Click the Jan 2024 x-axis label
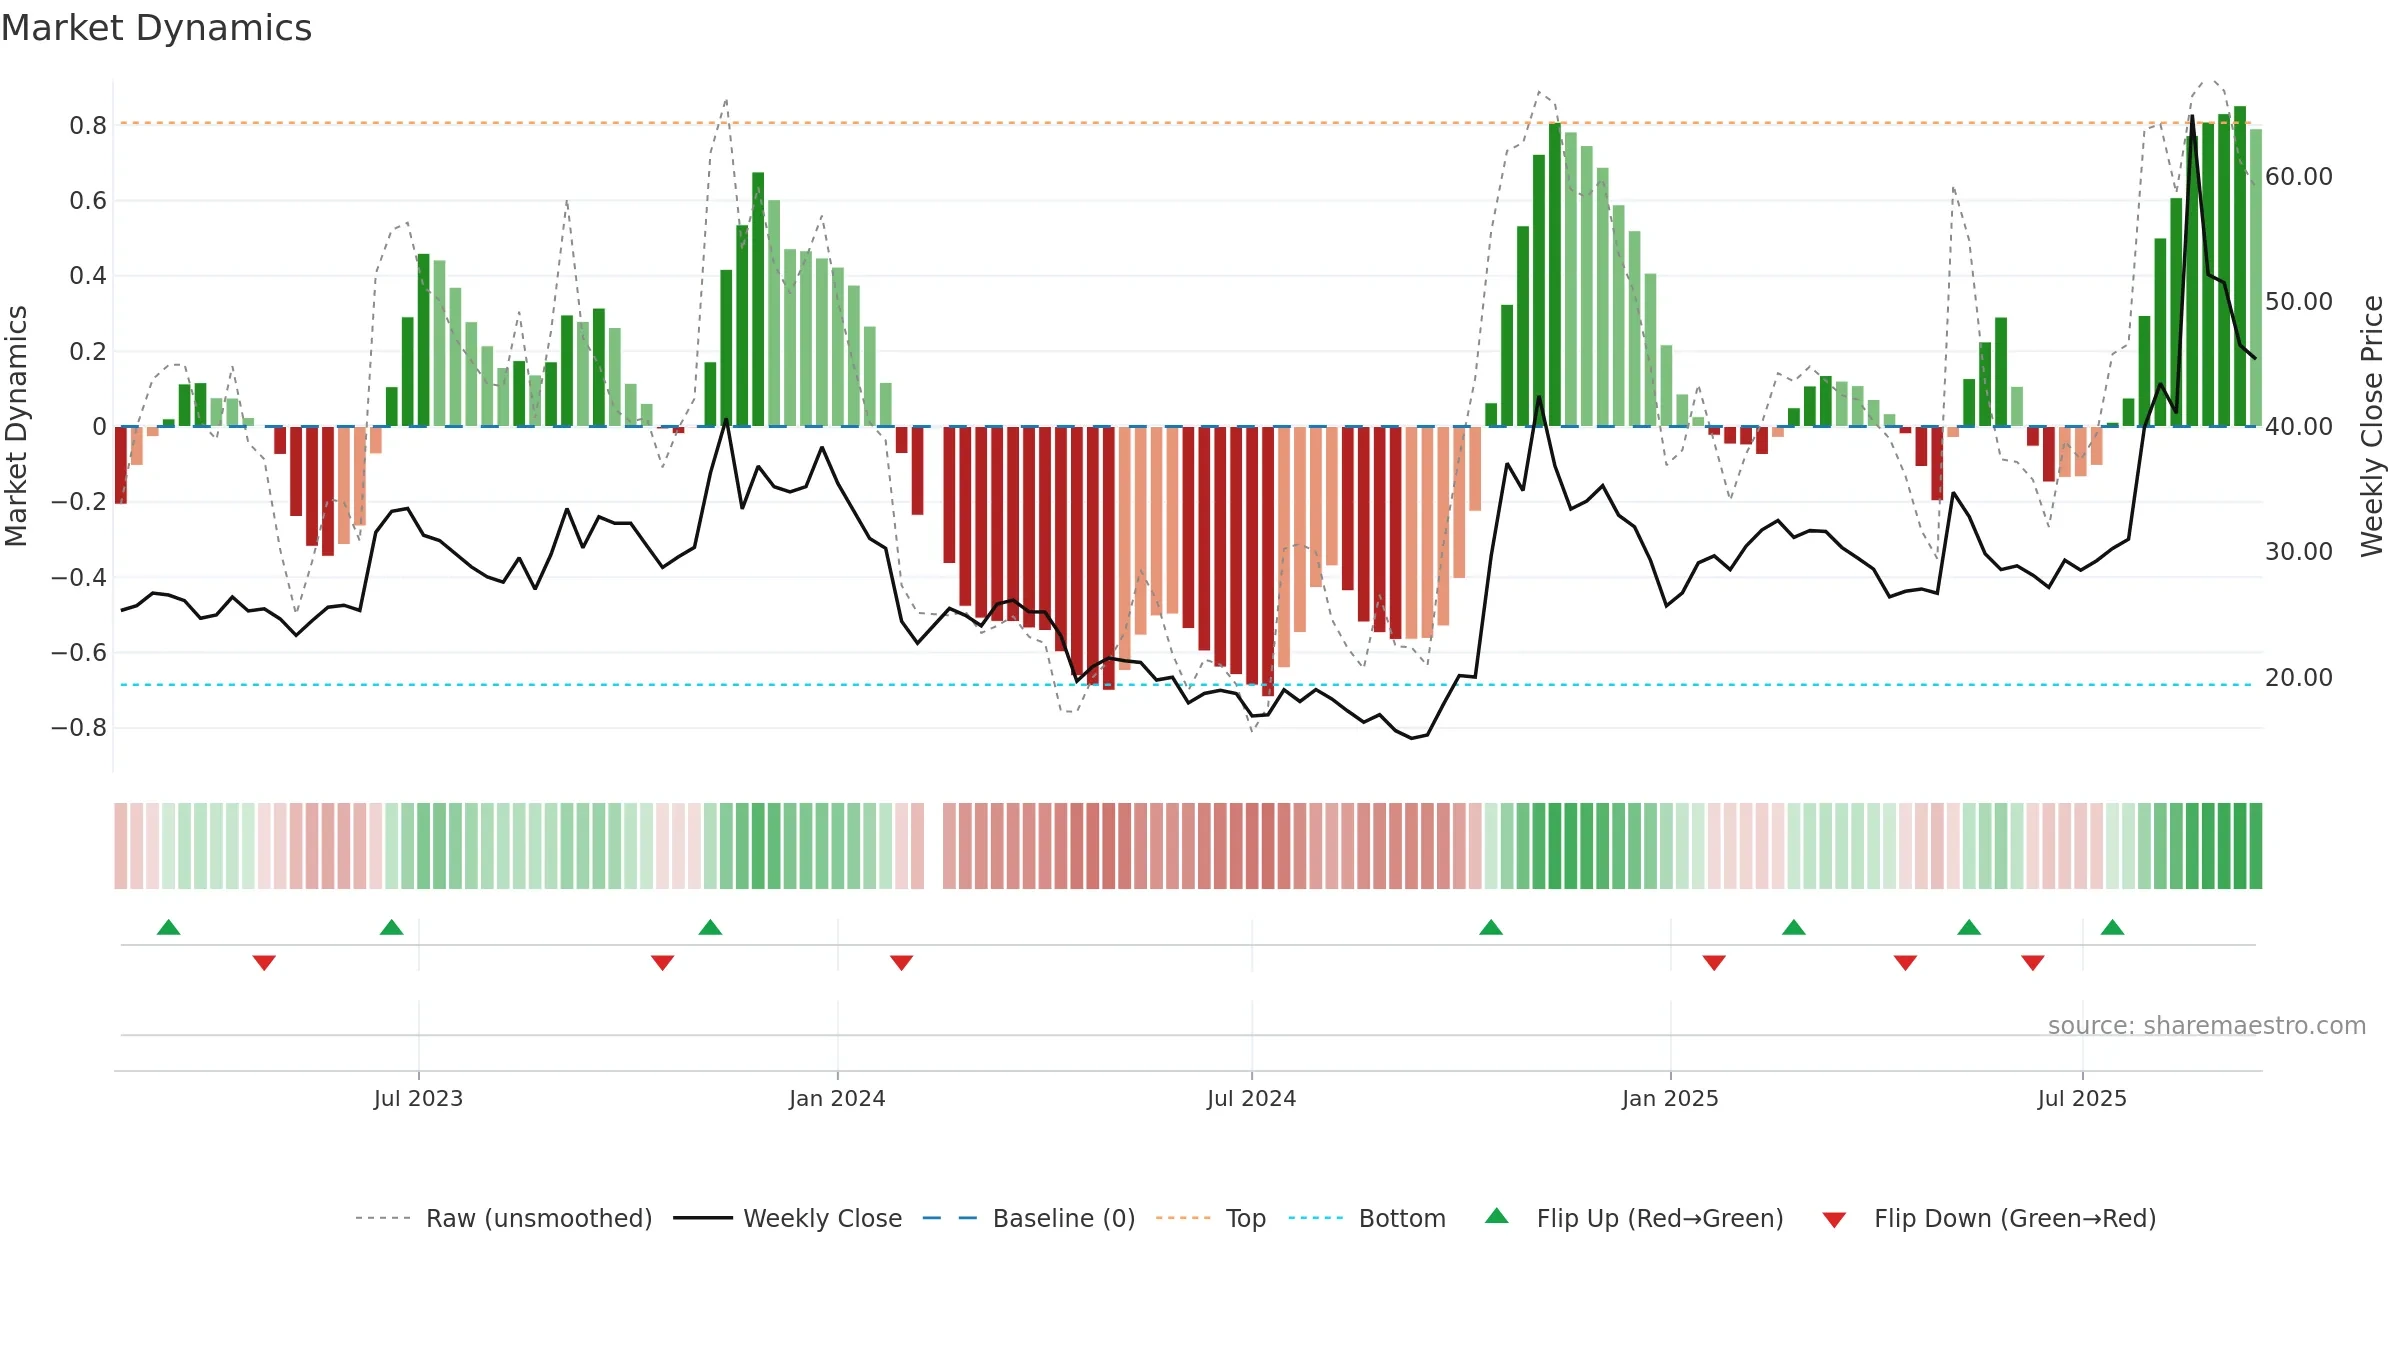Screen dimensions: 2400x1350 click(838, 1098)
